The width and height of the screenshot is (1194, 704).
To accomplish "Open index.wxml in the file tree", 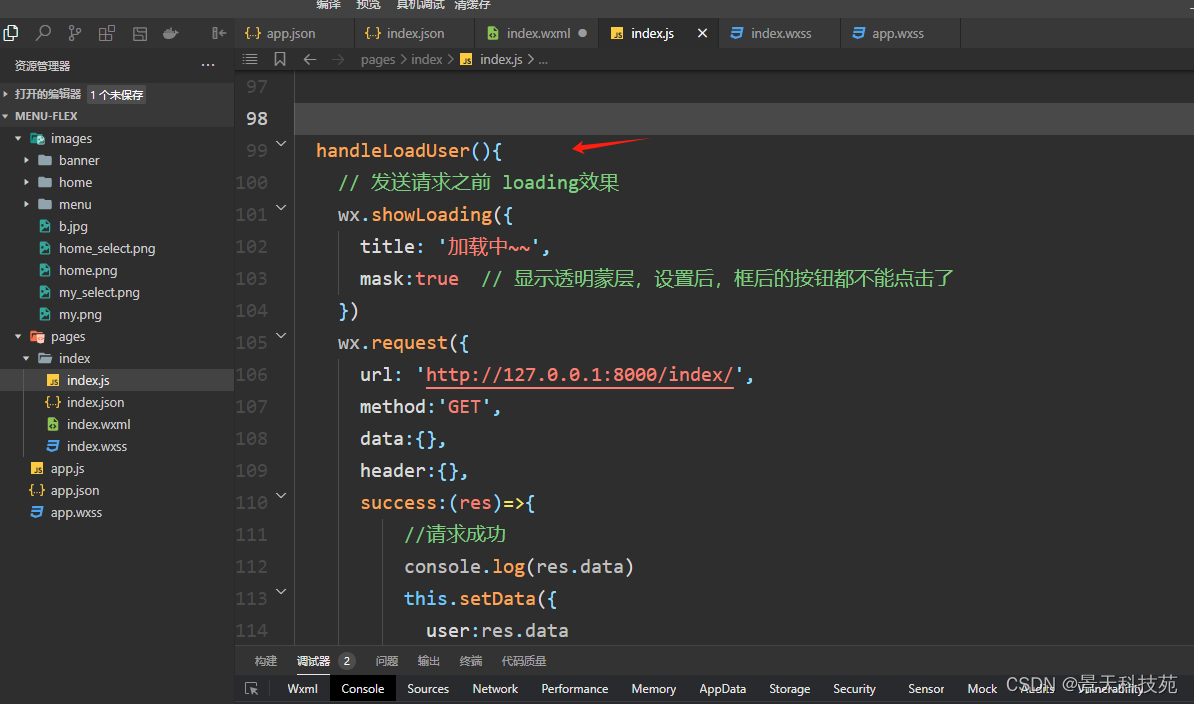I will pyautogui.click(x=98, y=425).
